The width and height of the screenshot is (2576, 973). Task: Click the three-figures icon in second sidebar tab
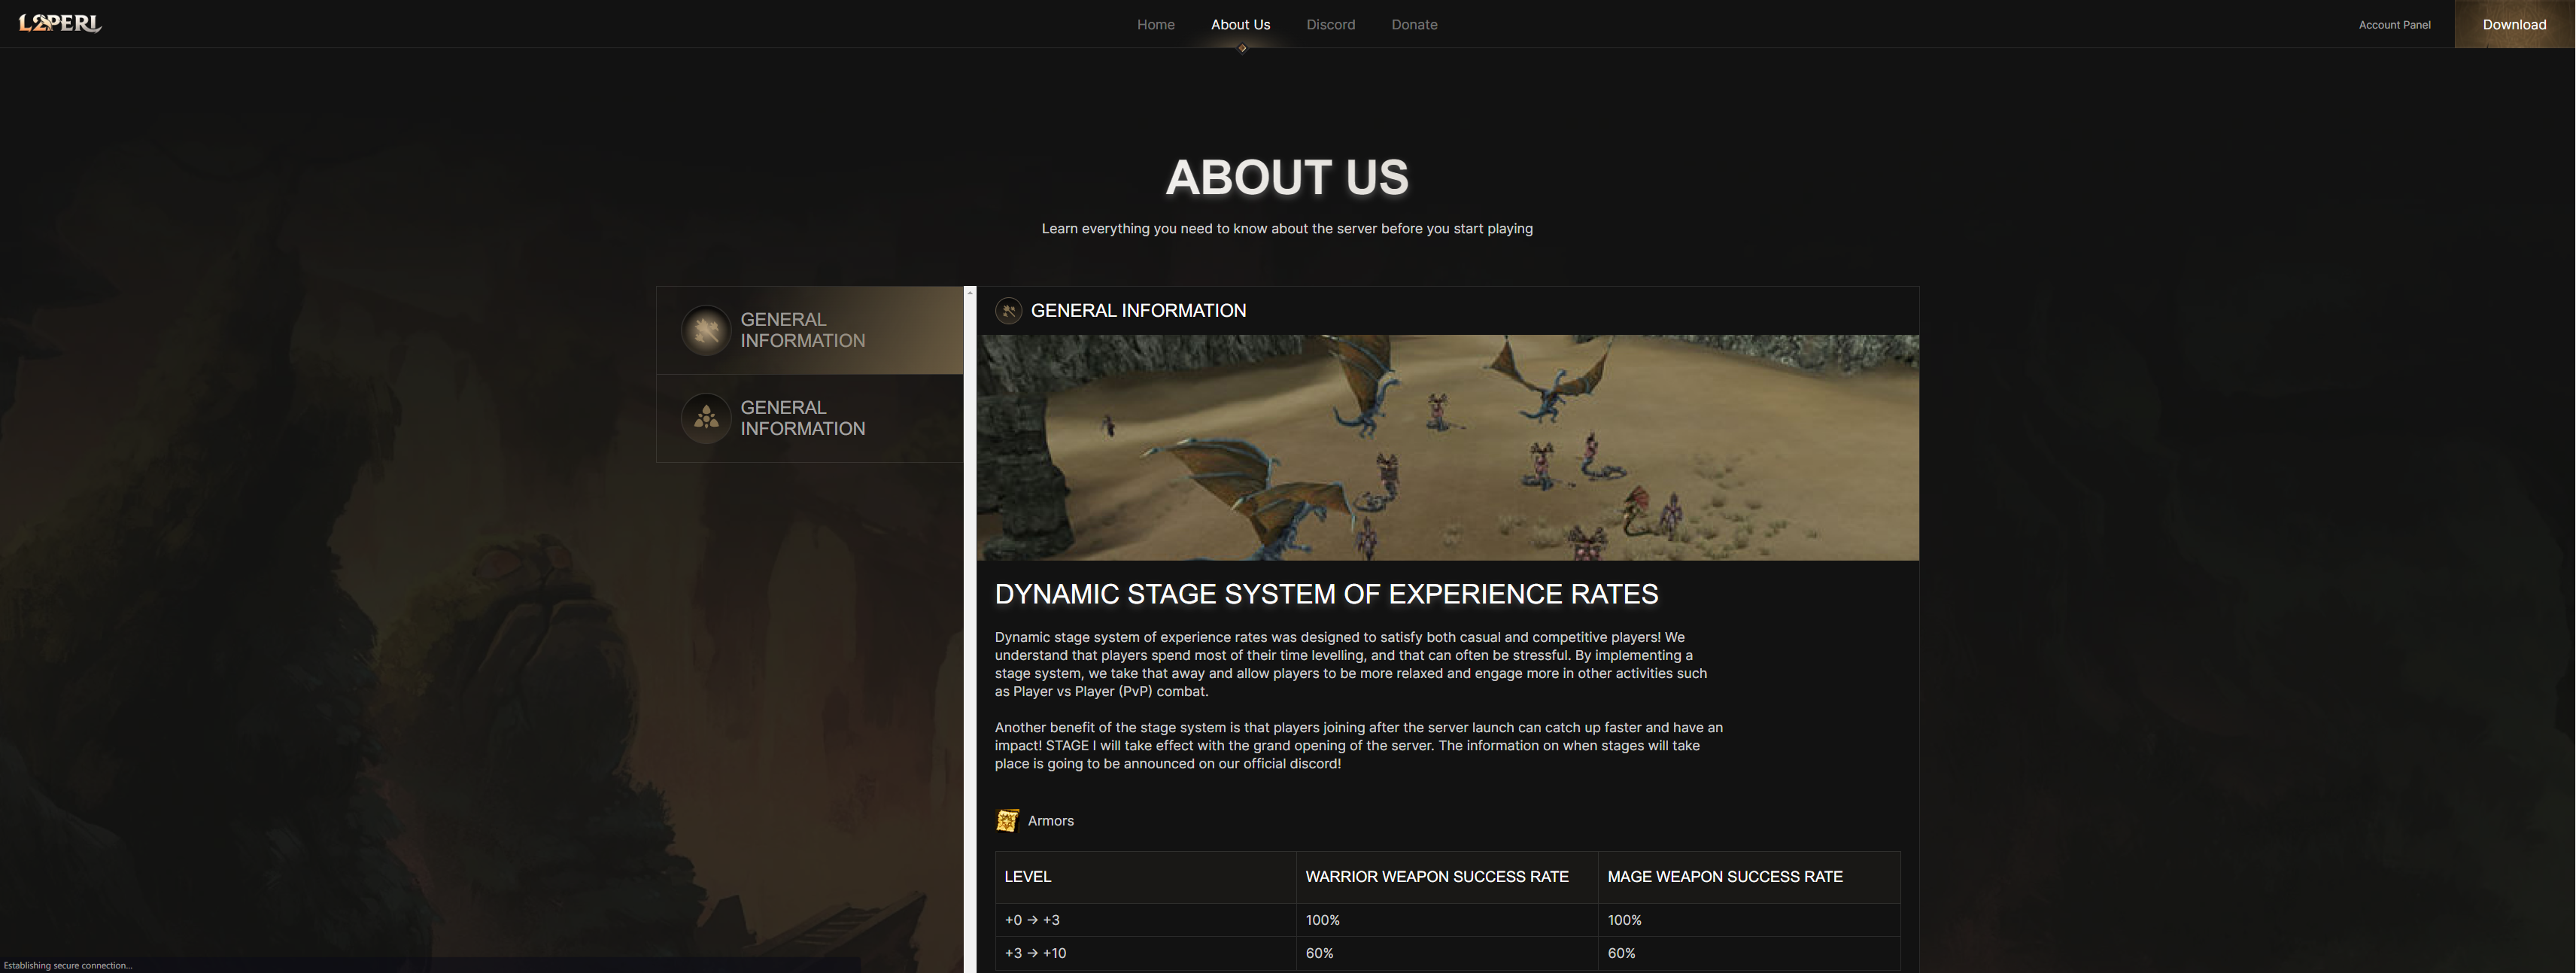tap(706, 418)
